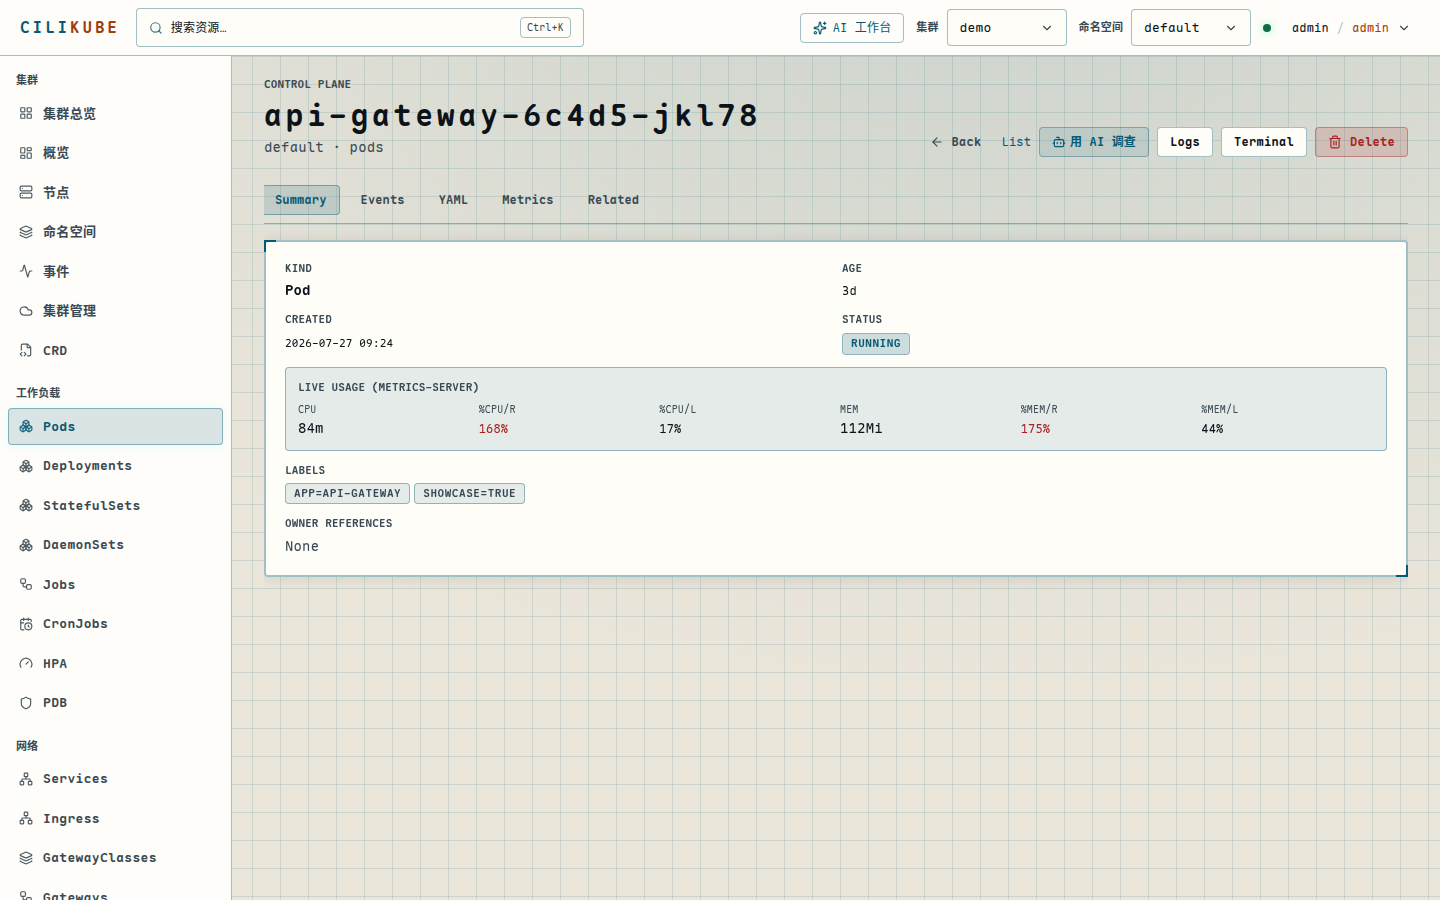Open the 命名空间 default dropdown
The image size is (1440, 900).
1190,28
